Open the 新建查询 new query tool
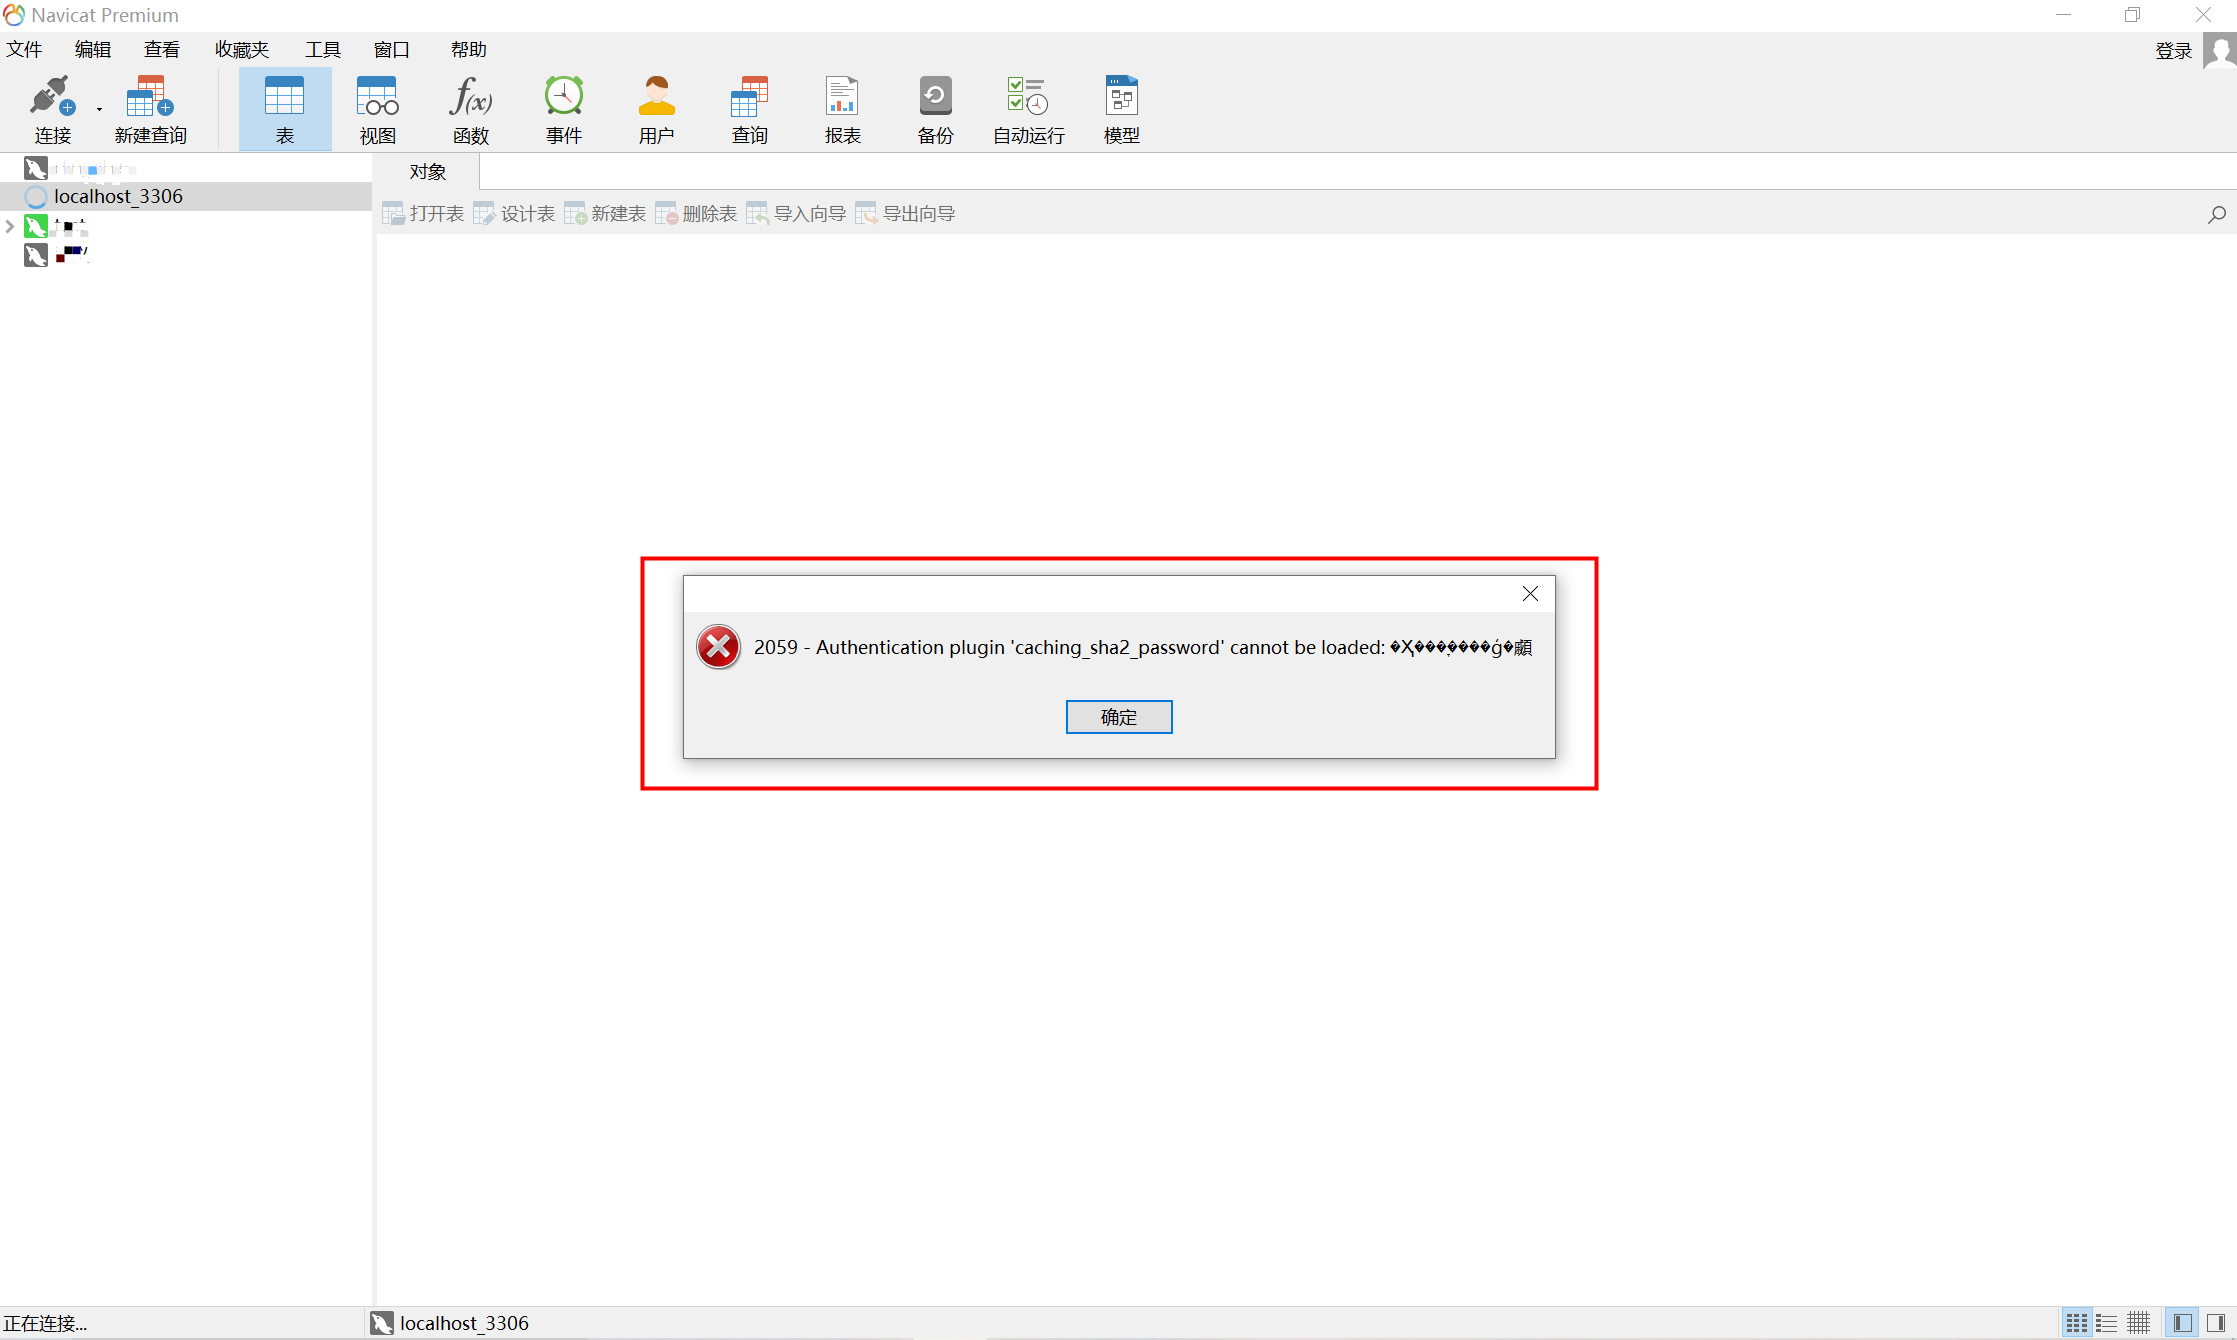The width and height of the screenshot is (2237, 1340). [x=150, y=108]
